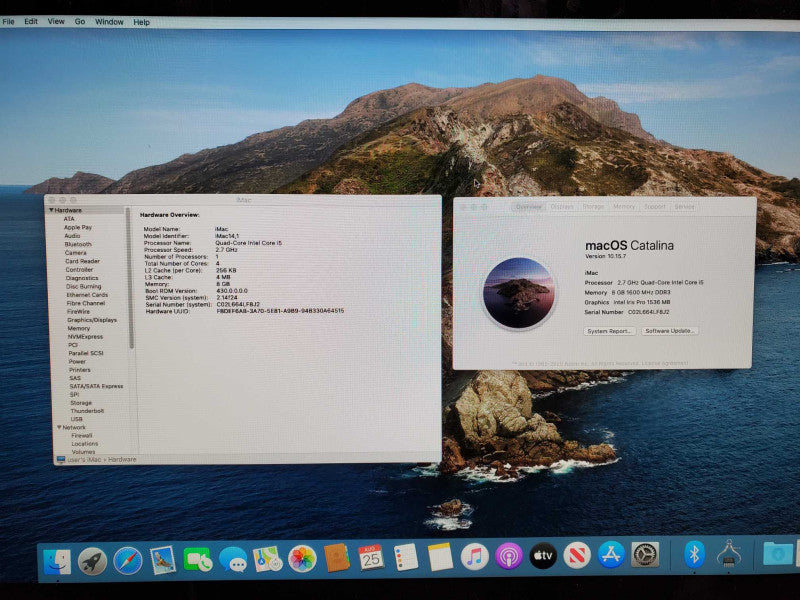Viewport: 800px width, 600px height.
Task: Open Photos pinwheel icon in Dock
Action: pos(302,558)
